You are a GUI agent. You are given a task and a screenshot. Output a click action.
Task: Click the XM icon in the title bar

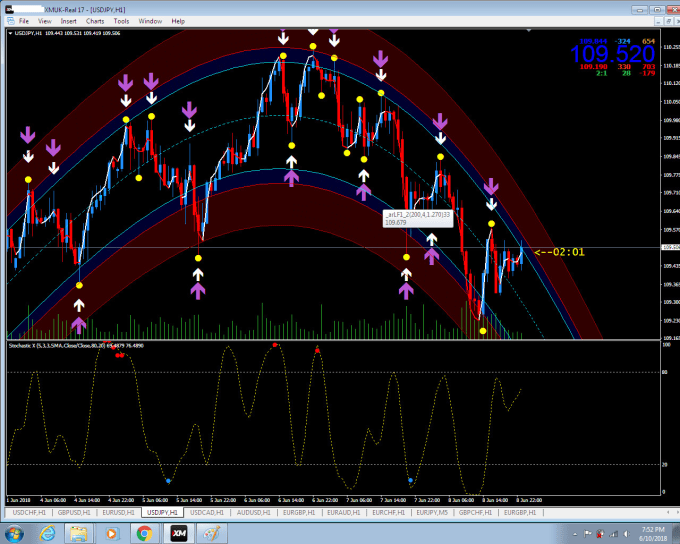9,9
